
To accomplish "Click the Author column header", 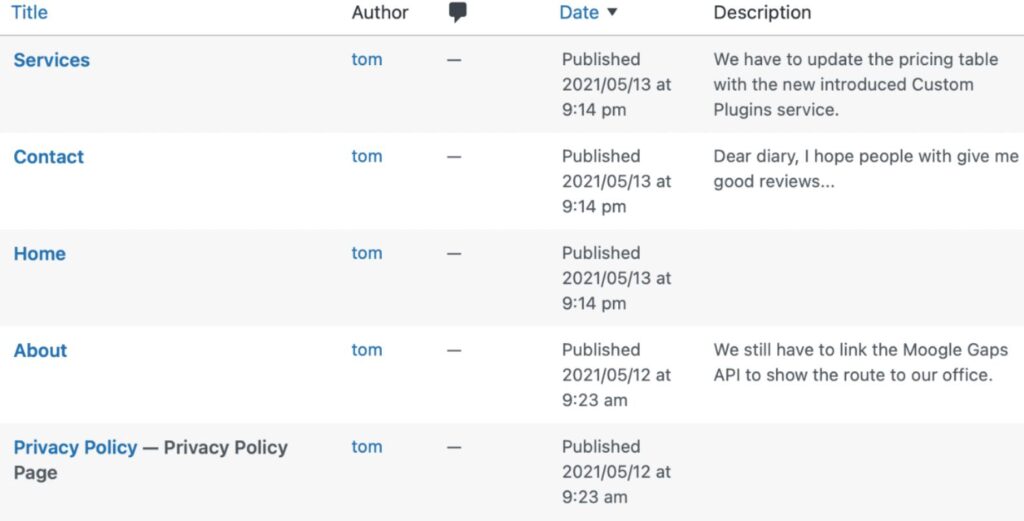I will pos(380,13).
